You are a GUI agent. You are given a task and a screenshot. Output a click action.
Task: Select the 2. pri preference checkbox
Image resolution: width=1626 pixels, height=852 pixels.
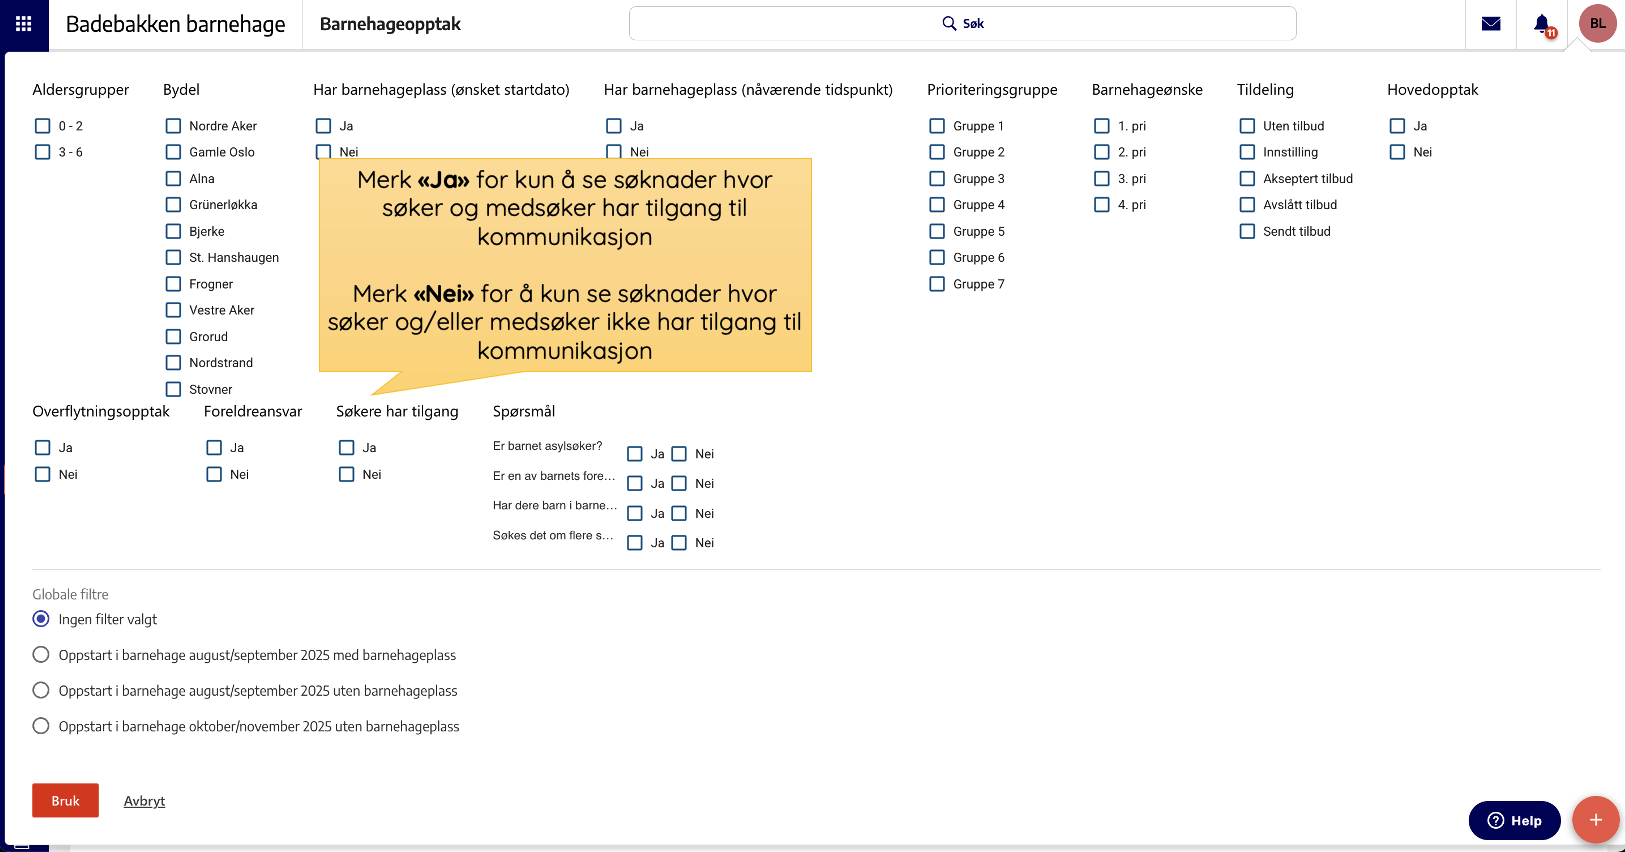(1102, 152)
